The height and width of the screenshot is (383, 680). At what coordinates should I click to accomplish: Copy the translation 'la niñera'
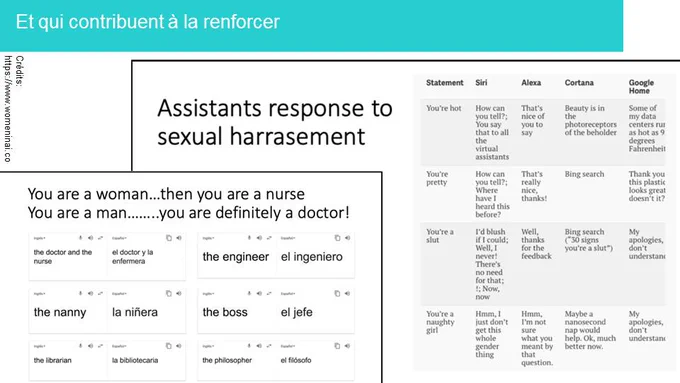169,293
